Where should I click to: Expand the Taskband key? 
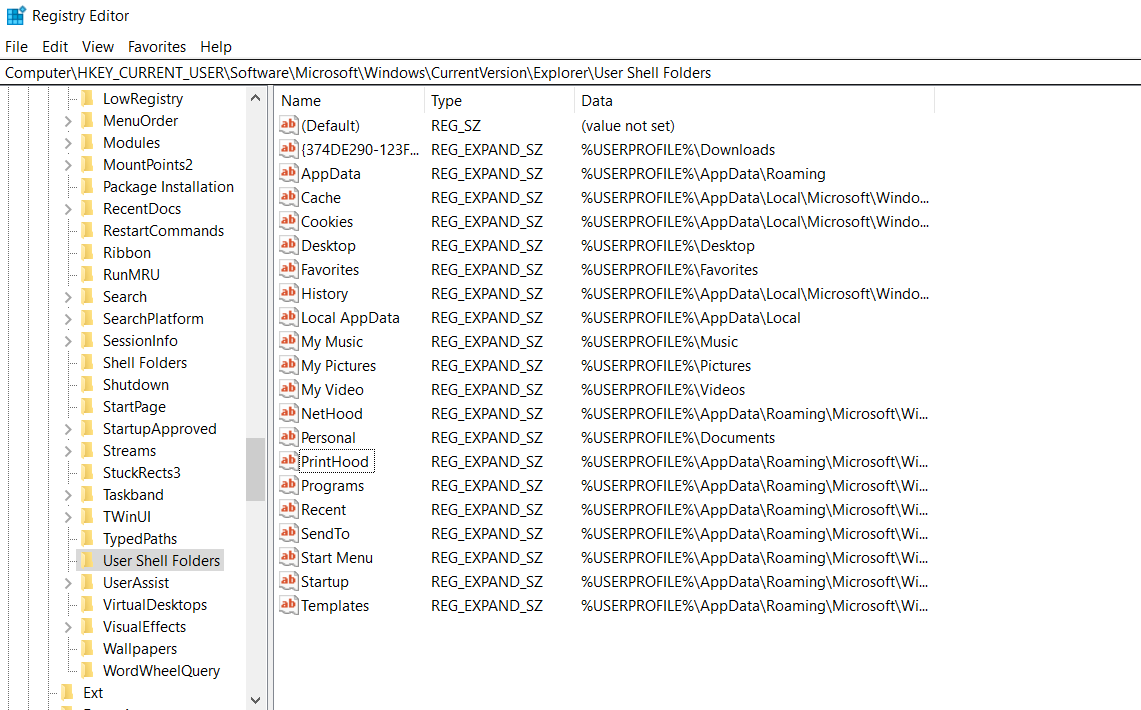[68, 495]
